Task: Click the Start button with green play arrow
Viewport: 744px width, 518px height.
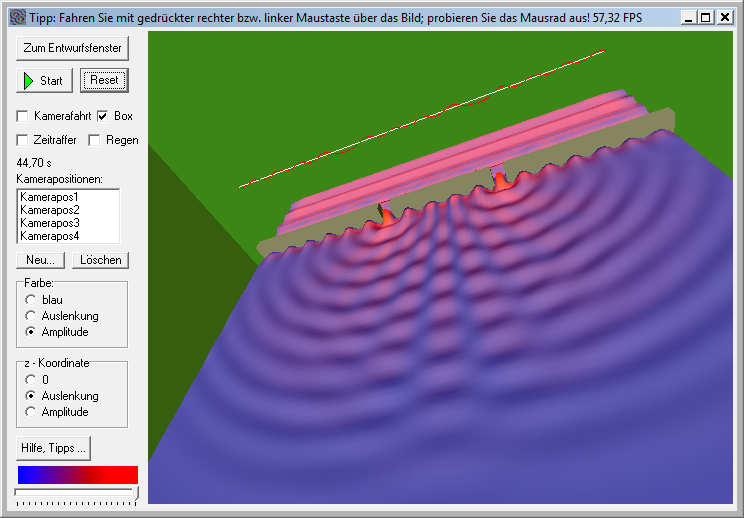Action: click(x=45, y=80)
